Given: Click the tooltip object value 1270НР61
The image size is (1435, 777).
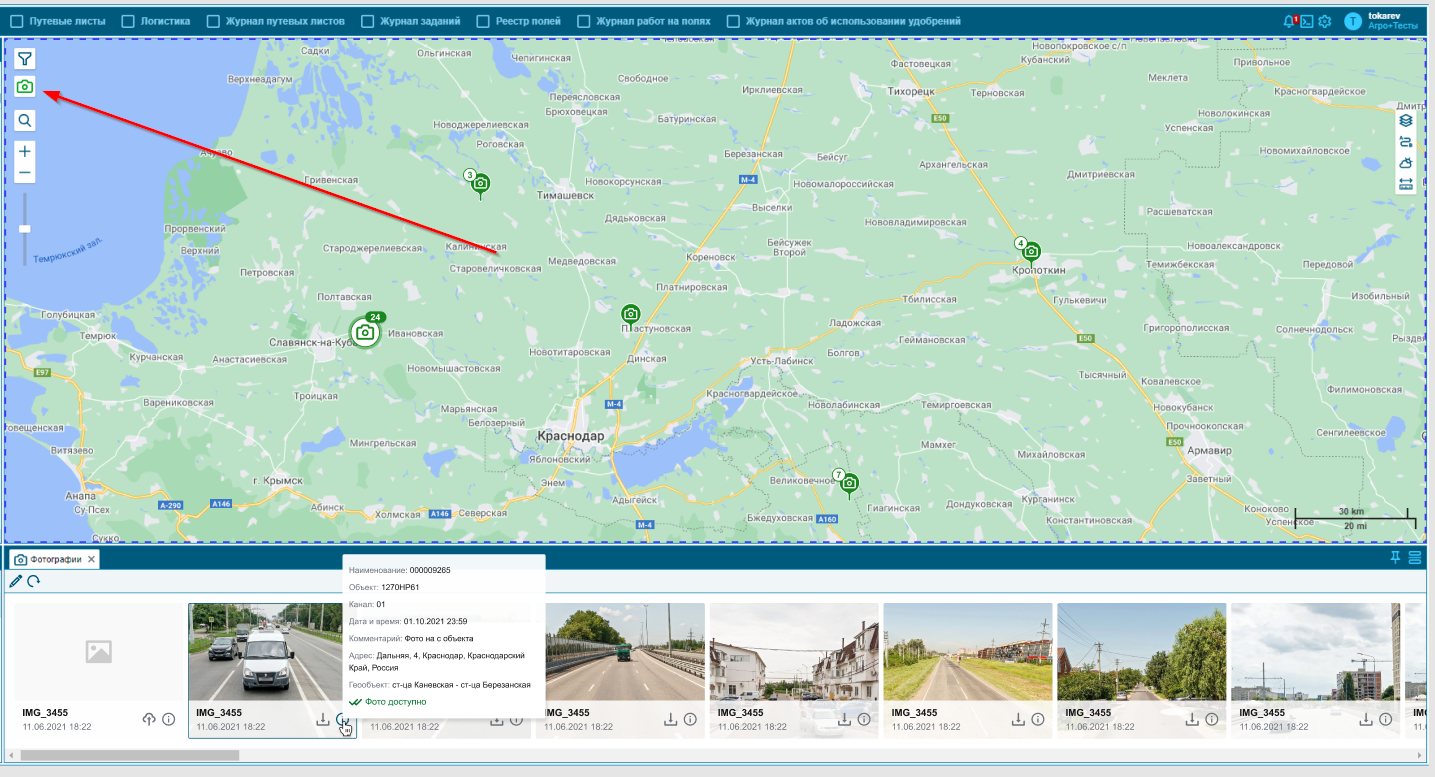Looking at the screenshot, I should point(400,587).
